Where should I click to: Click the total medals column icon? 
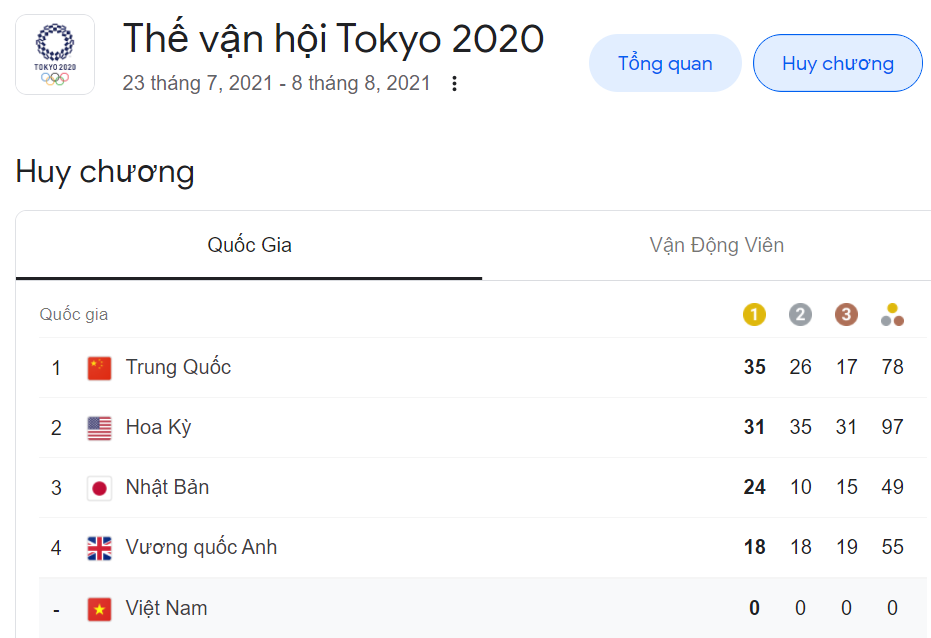click(x=892, y=315)
